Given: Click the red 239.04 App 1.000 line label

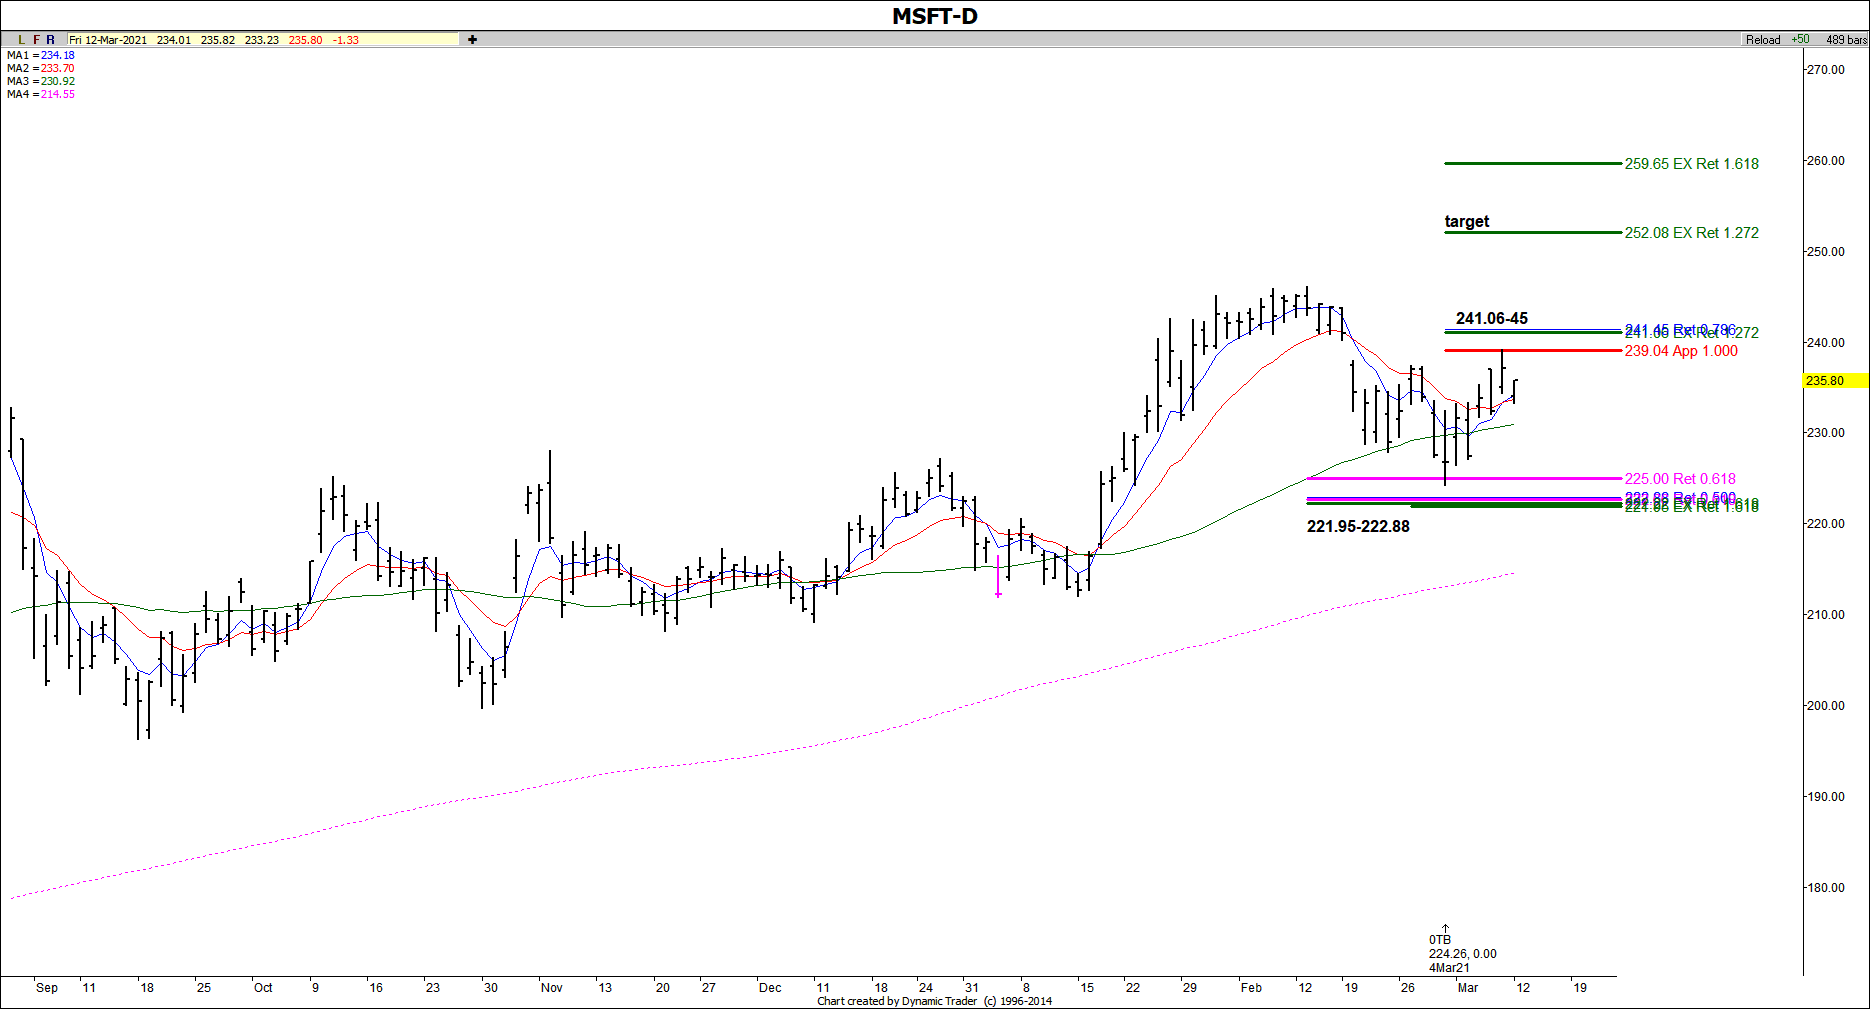Looking at the screenshot, I should (1680, 351).
